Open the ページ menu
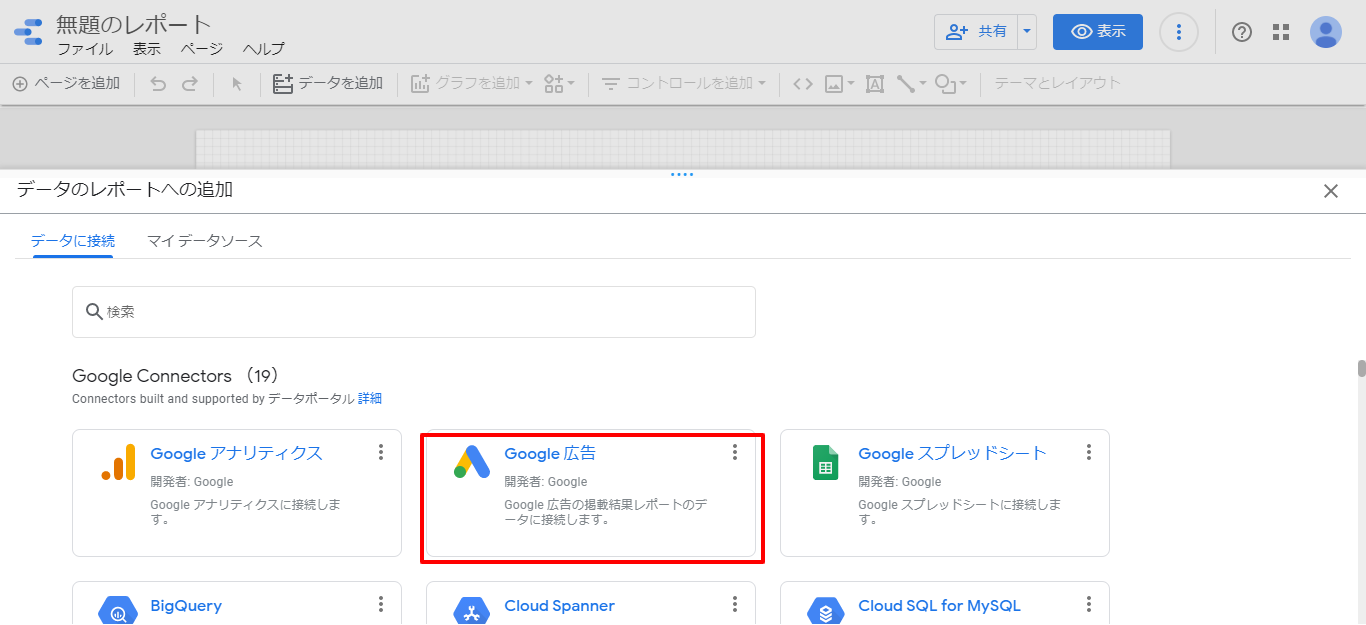 tap(202, 49)
